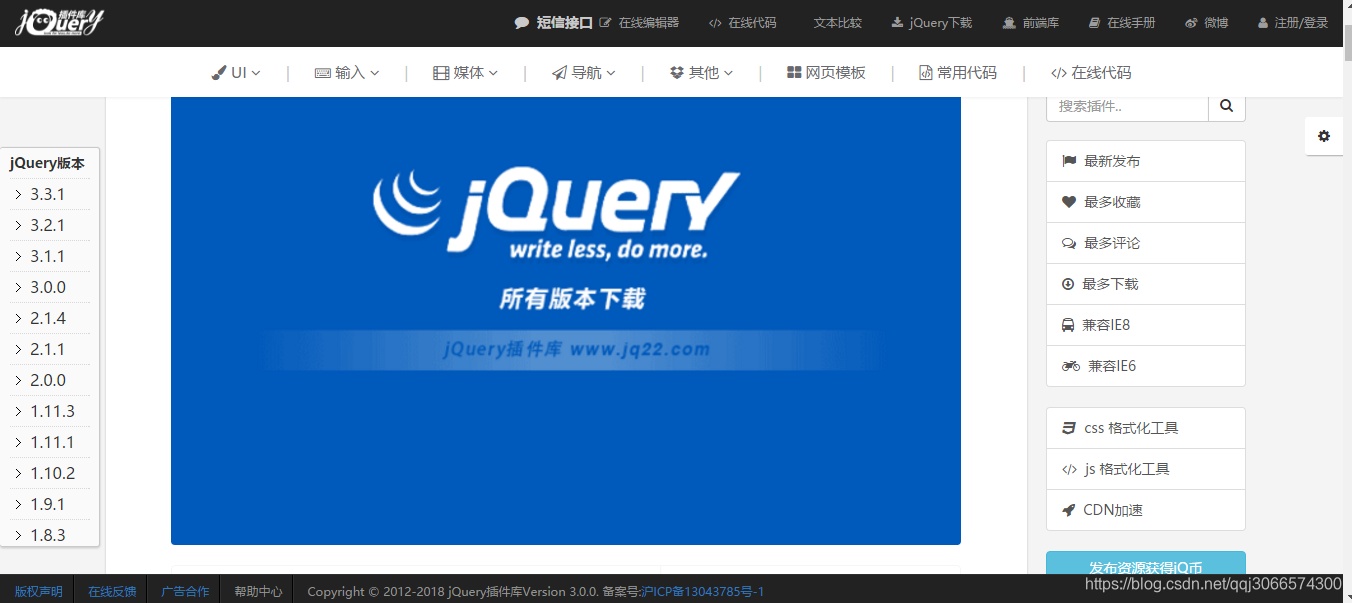Click the CSS3 icon beside css 格式化工具
The width and height of the screenshot is (1352, 603).
point(1068,428)
